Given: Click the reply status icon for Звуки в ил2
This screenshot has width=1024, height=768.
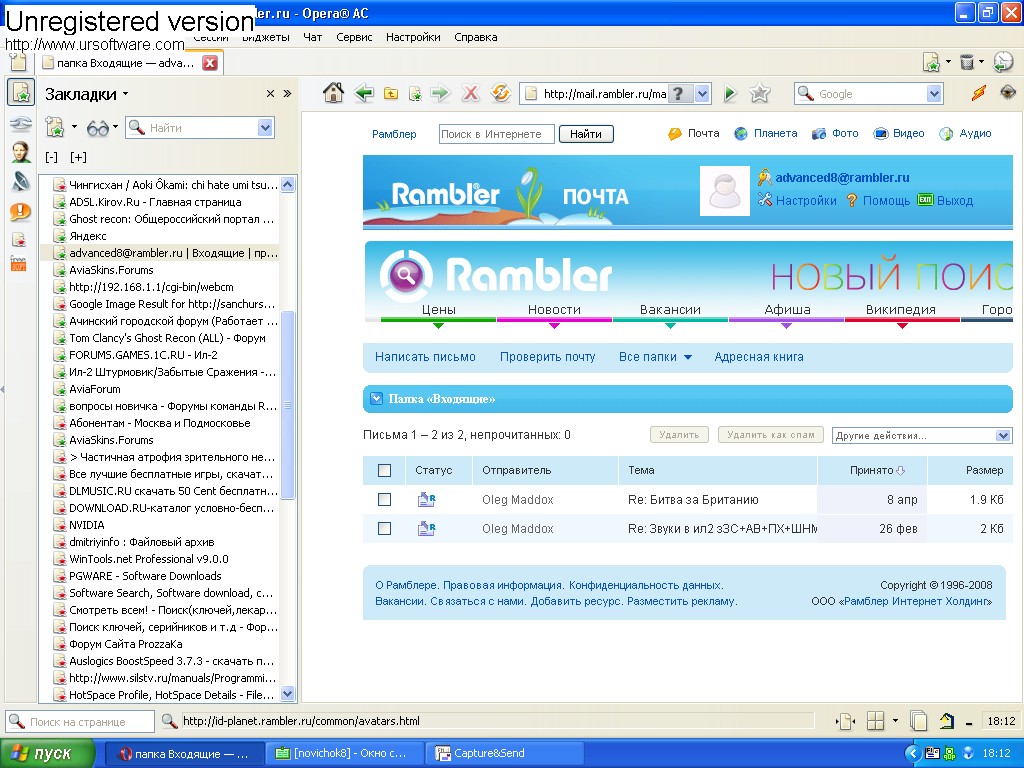Looking at the screenshot, I should pos(426,528).
